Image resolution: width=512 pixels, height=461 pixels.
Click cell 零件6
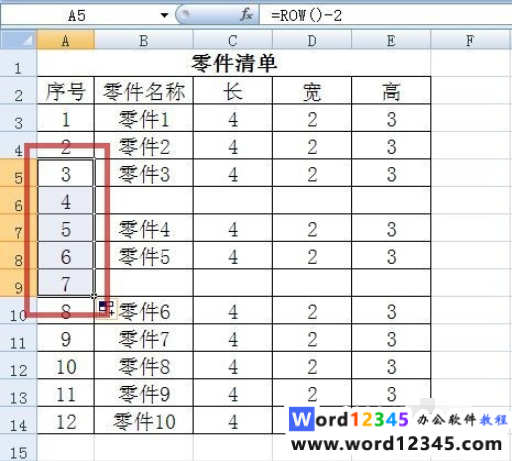coord(144,310)
